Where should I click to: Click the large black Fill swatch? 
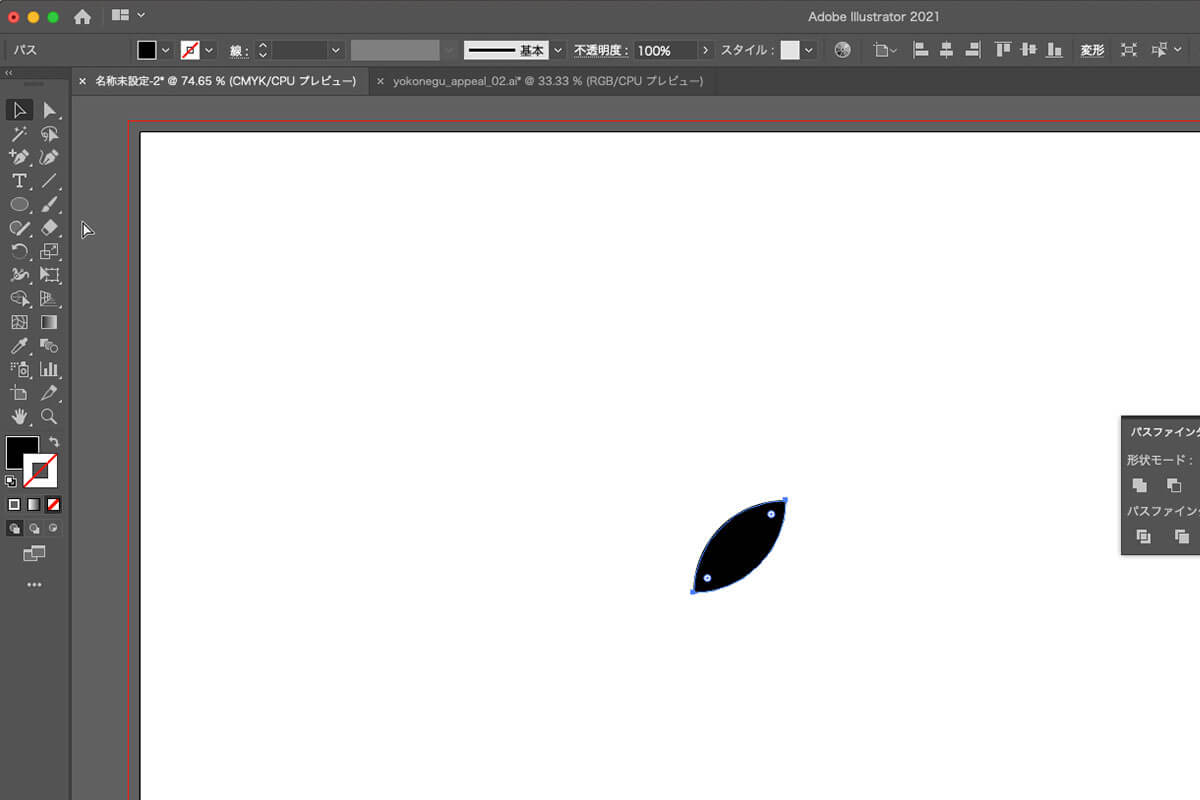tap(20, 451)
